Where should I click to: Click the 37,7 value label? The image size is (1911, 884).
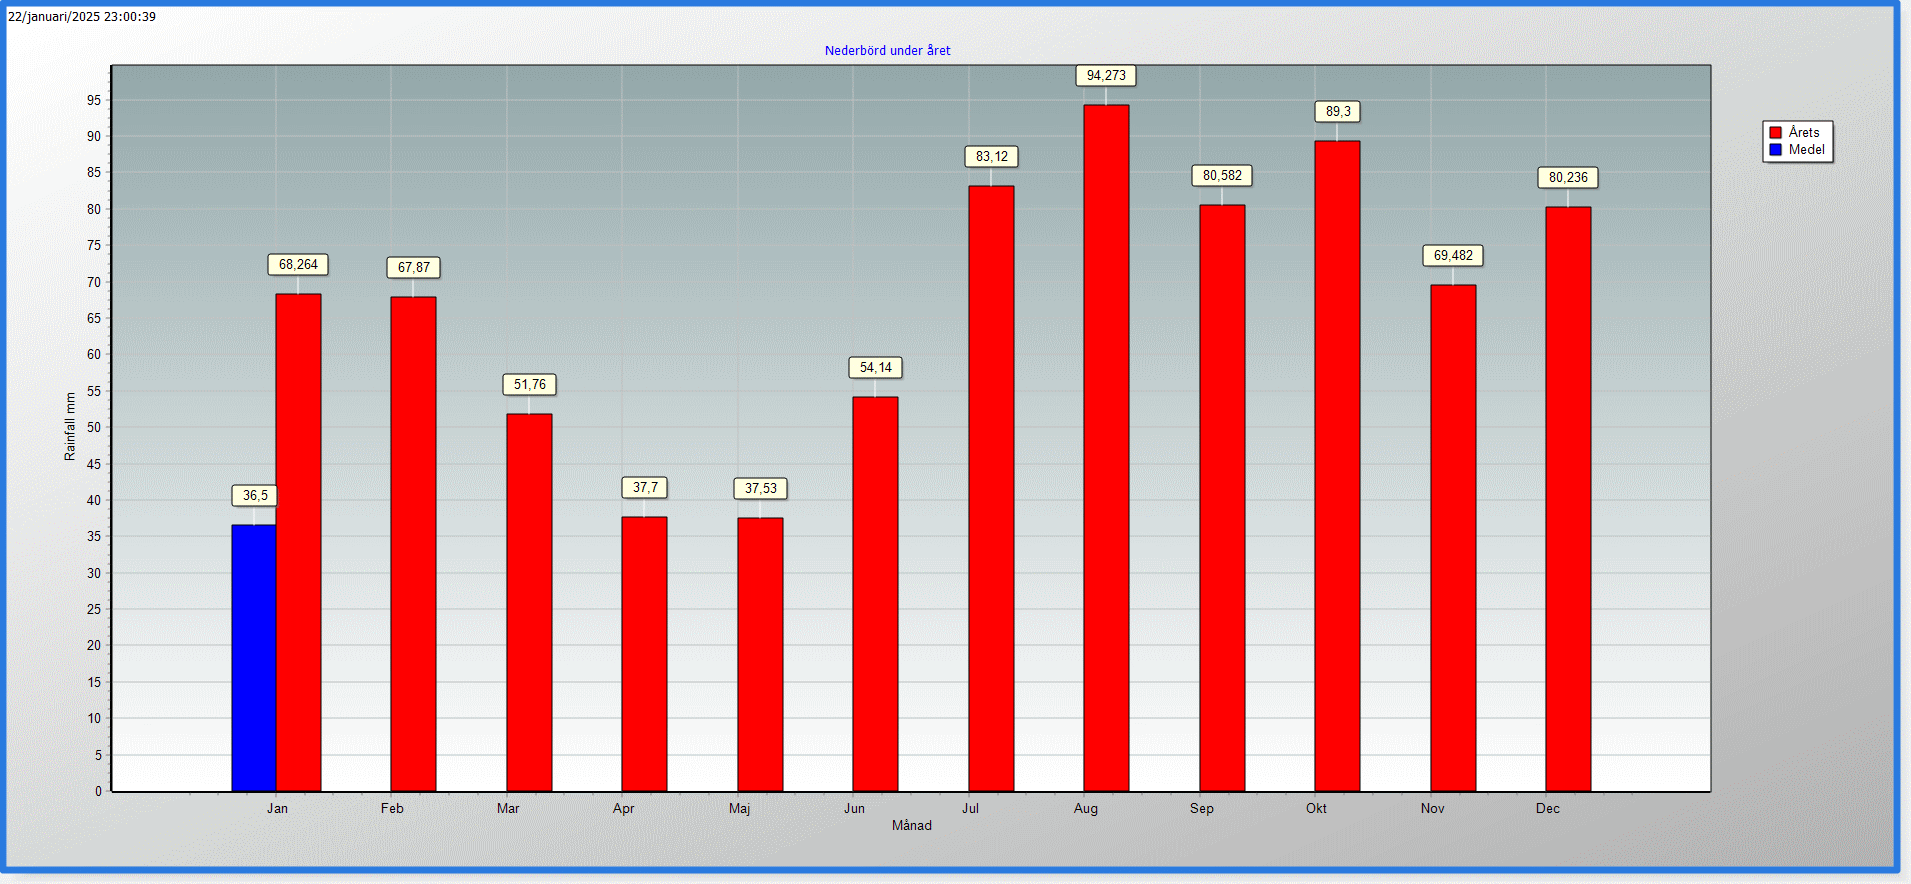[x=645, y=487]
